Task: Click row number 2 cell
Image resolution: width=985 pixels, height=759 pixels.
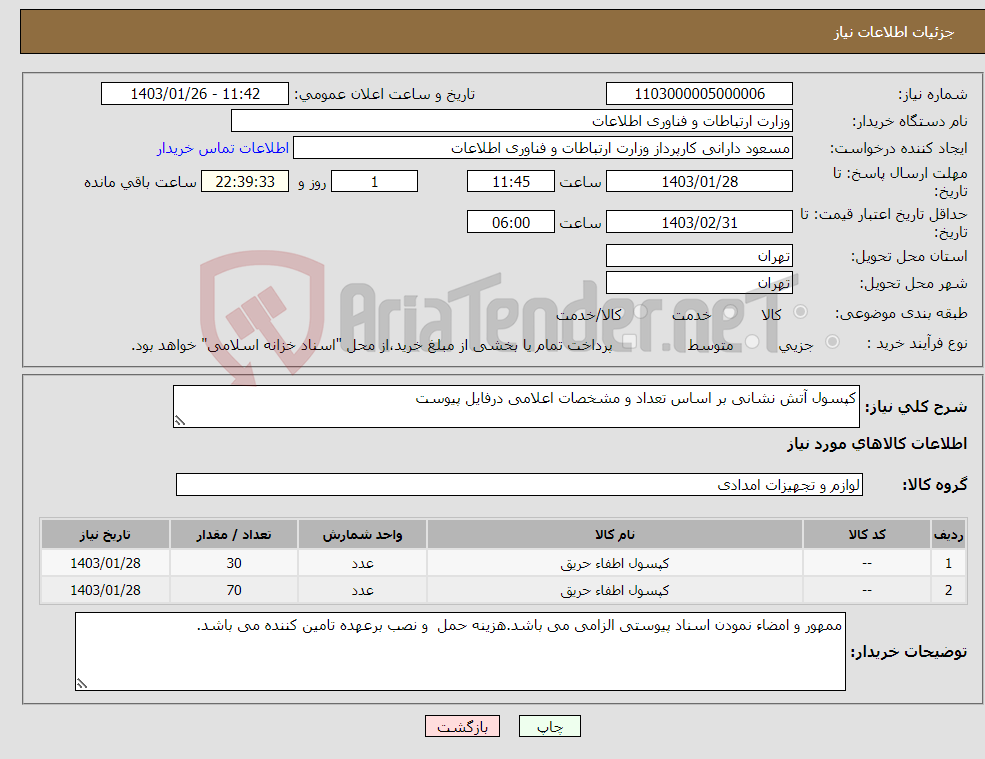Action: (x=949, y=591)
